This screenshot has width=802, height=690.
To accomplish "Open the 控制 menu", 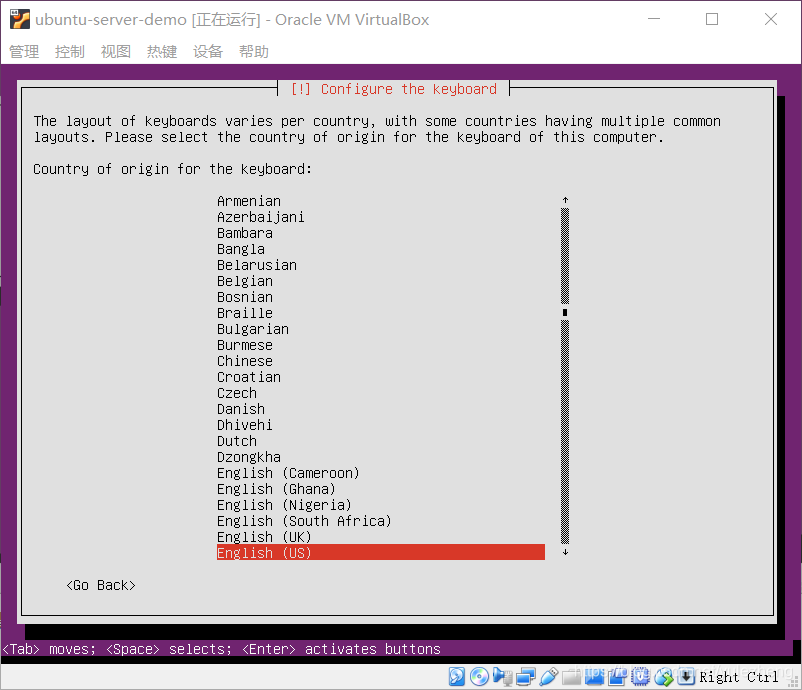I will [70, 51].
